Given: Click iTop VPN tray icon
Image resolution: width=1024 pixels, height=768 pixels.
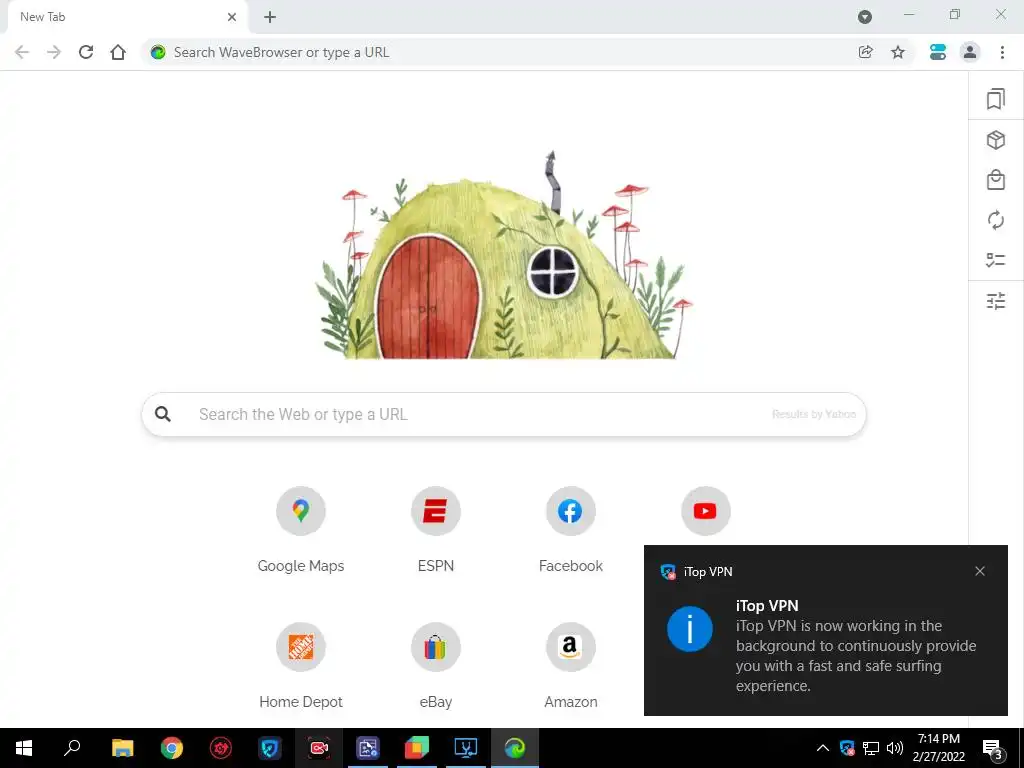Looking at the screenshot, I should coord(847,748).
